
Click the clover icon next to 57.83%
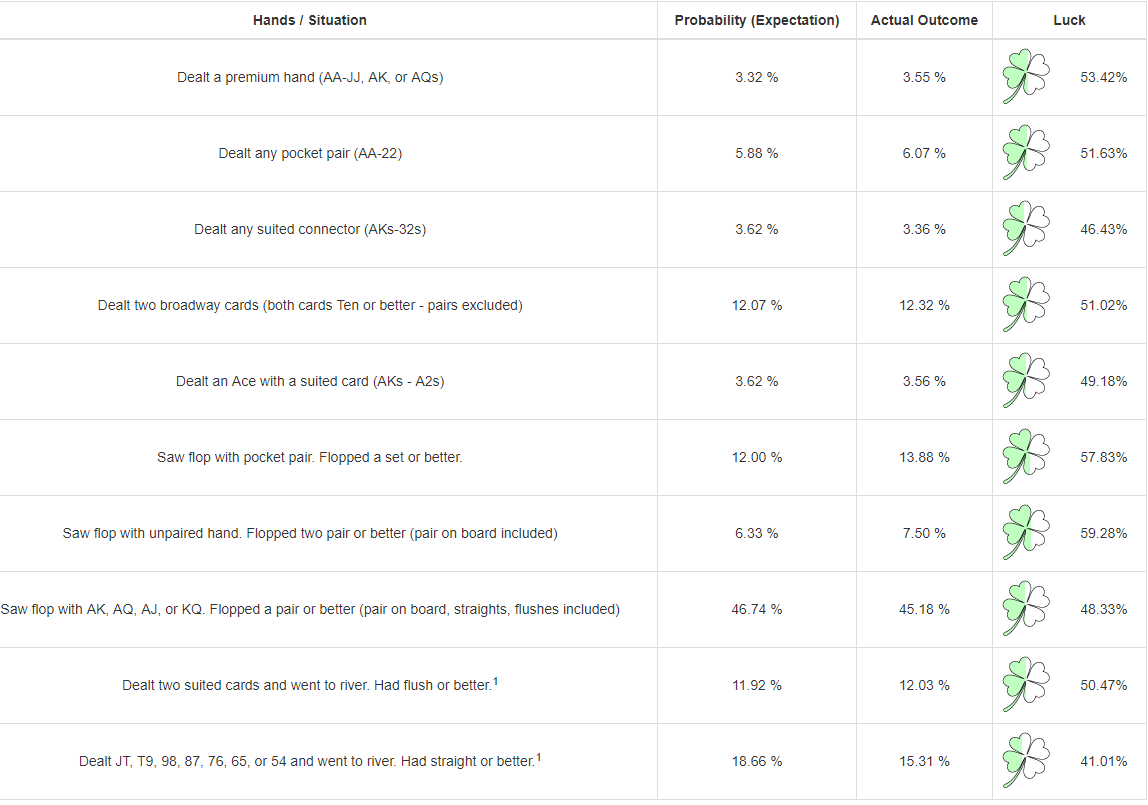pos(1026,457)
